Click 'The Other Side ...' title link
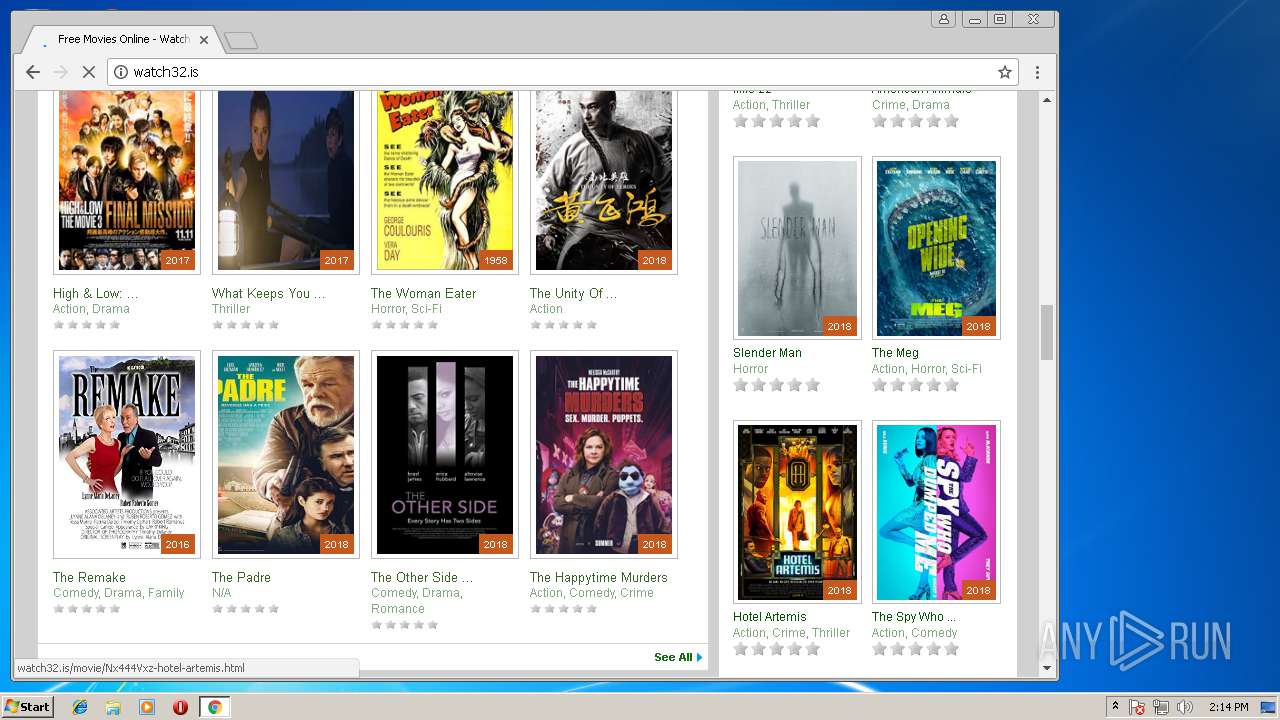The height and width of the screenshot is (720, 1280). [421, 577]
